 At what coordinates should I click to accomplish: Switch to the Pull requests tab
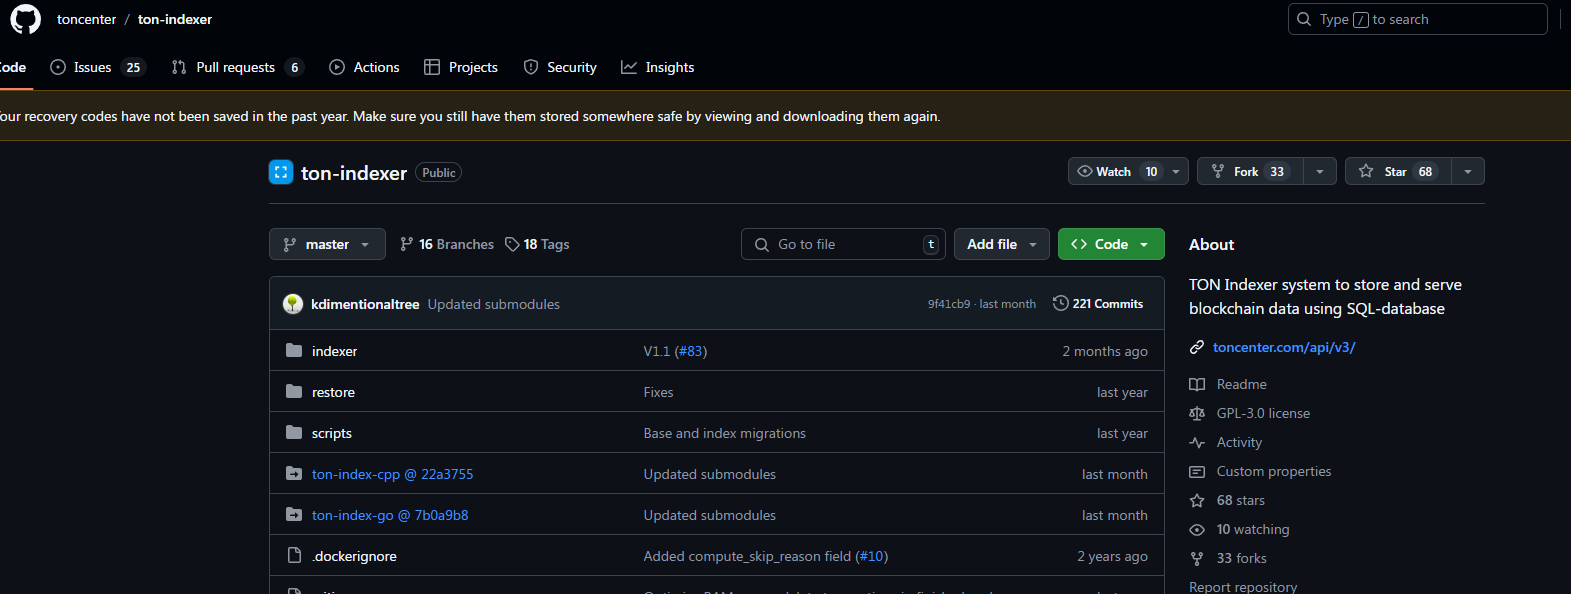[235, 67]
